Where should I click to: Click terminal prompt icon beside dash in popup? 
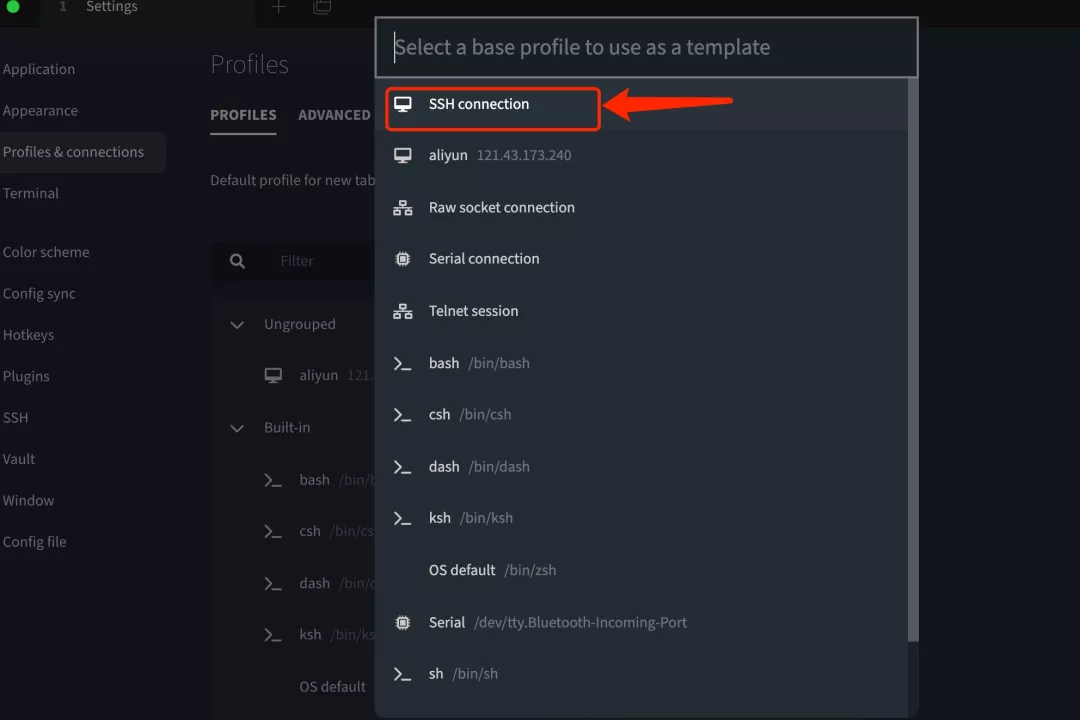click(402, 467)
